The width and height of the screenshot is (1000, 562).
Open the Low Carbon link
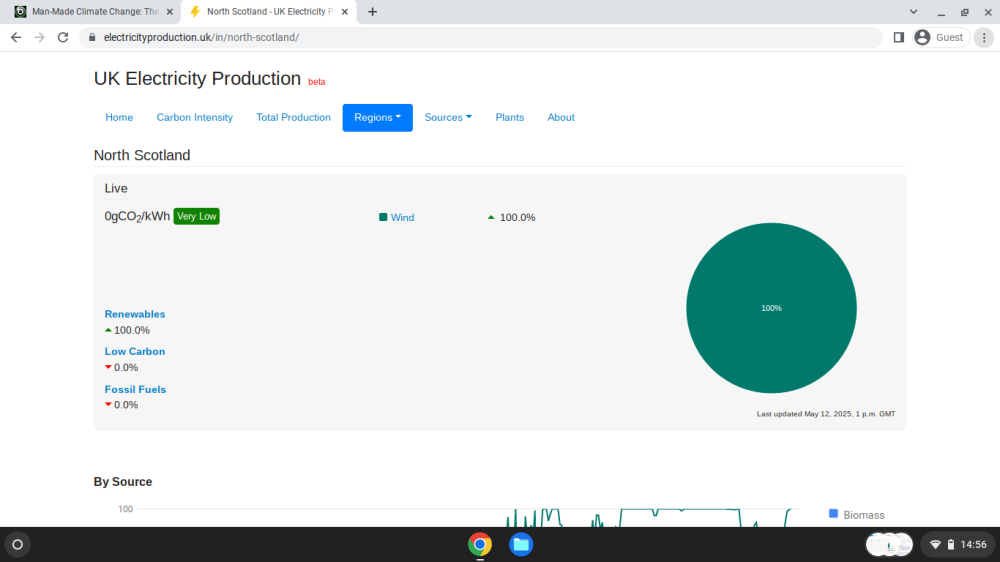pyautogui.click(x=135, y=351)
